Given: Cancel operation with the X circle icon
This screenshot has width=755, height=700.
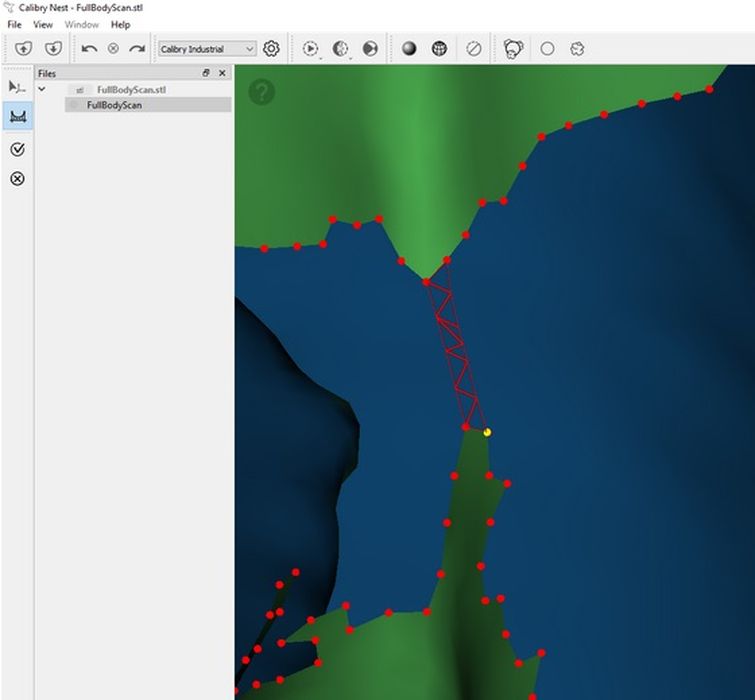Looking at the screenshot, I should pyautogui.click(x=17, y=179).
